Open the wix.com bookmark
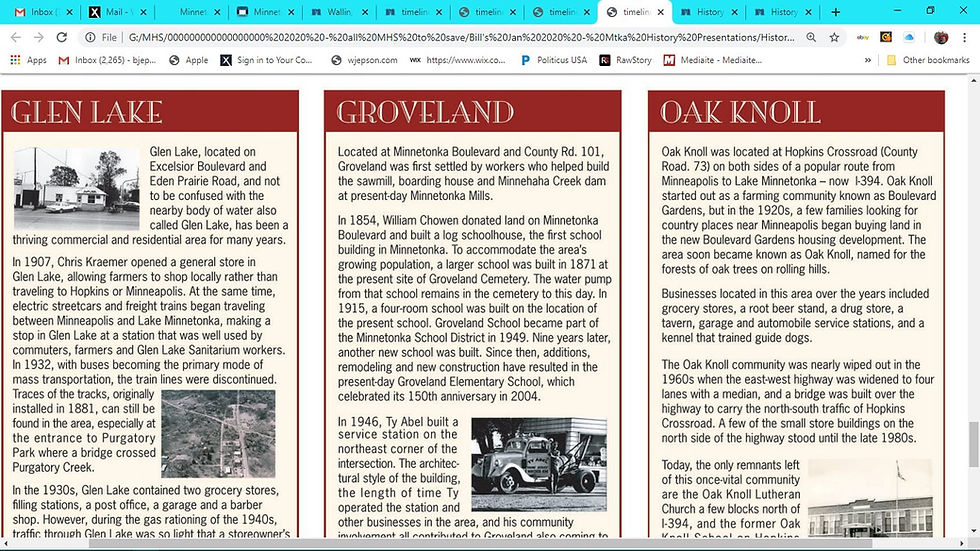The image size is (980, 551). click(458, 60)
